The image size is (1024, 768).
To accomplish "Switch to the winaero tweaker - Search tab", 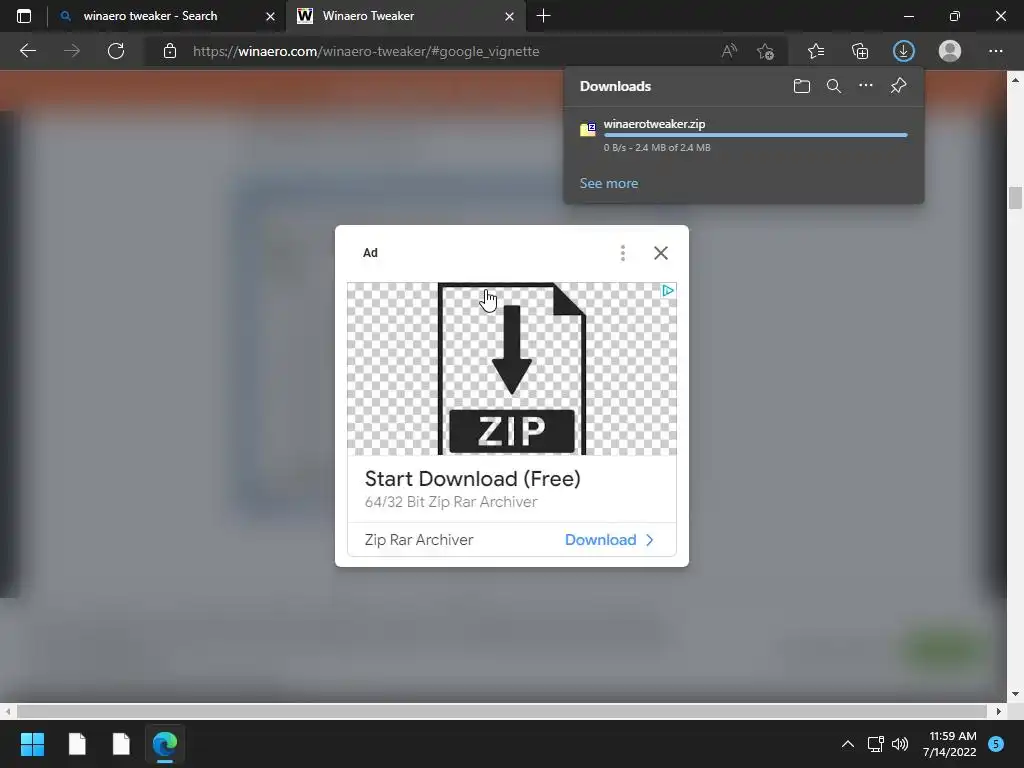I will coord(167,16).
